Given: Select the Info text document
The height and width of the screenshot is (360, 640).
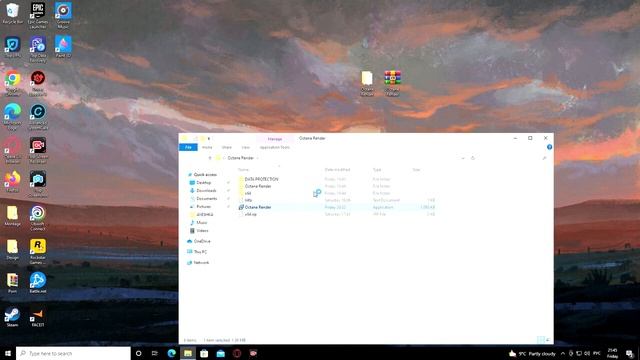Looking at the screenshot, I should pos(248,200).
